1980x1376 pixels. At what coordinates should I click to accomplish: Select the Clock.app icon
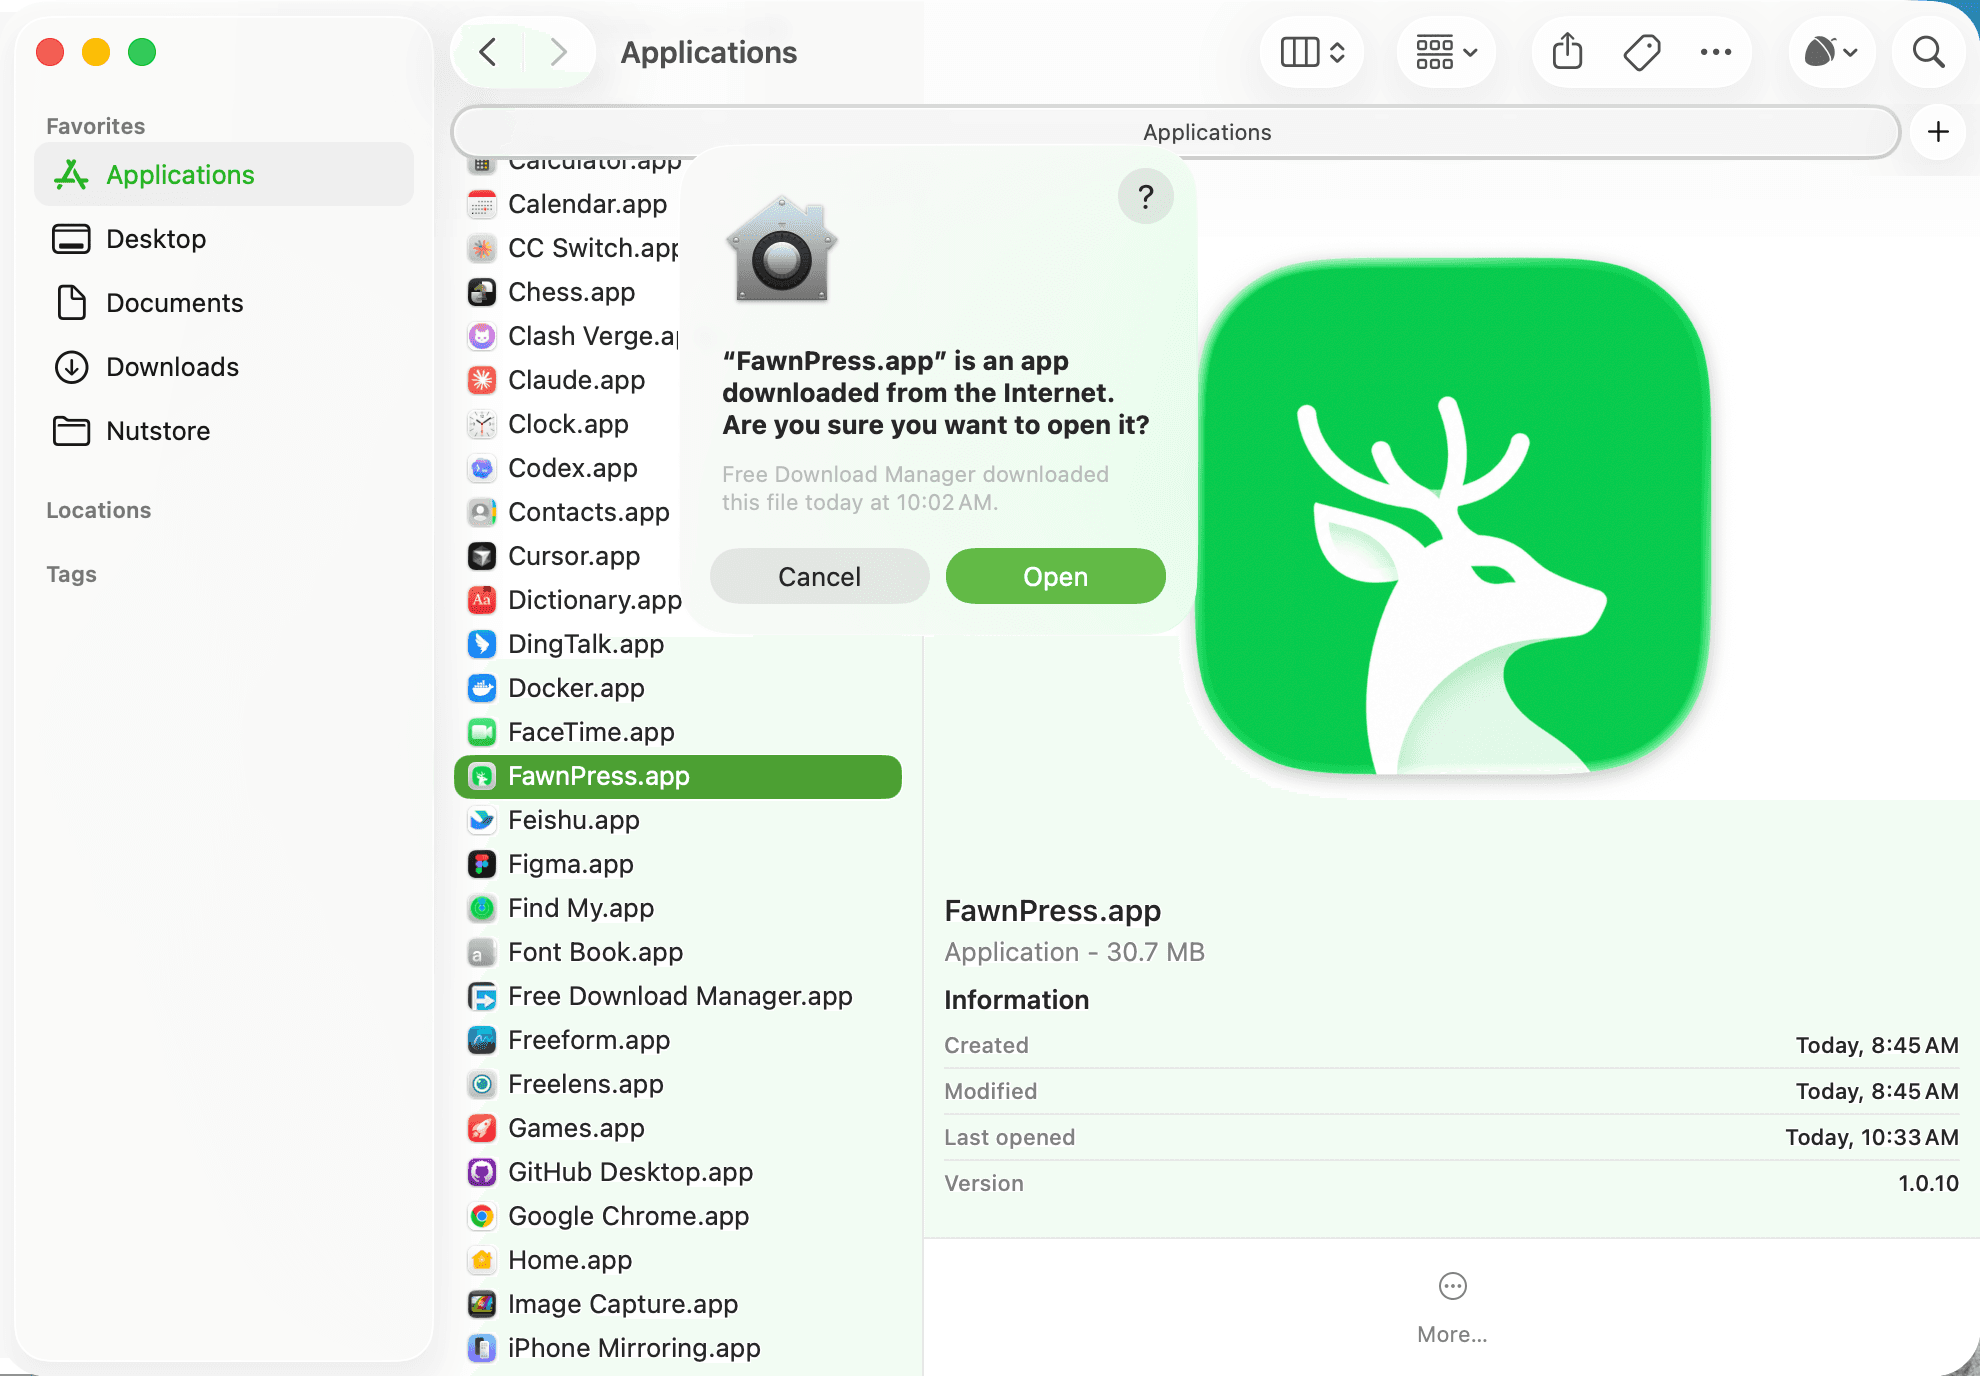(482, 424)
